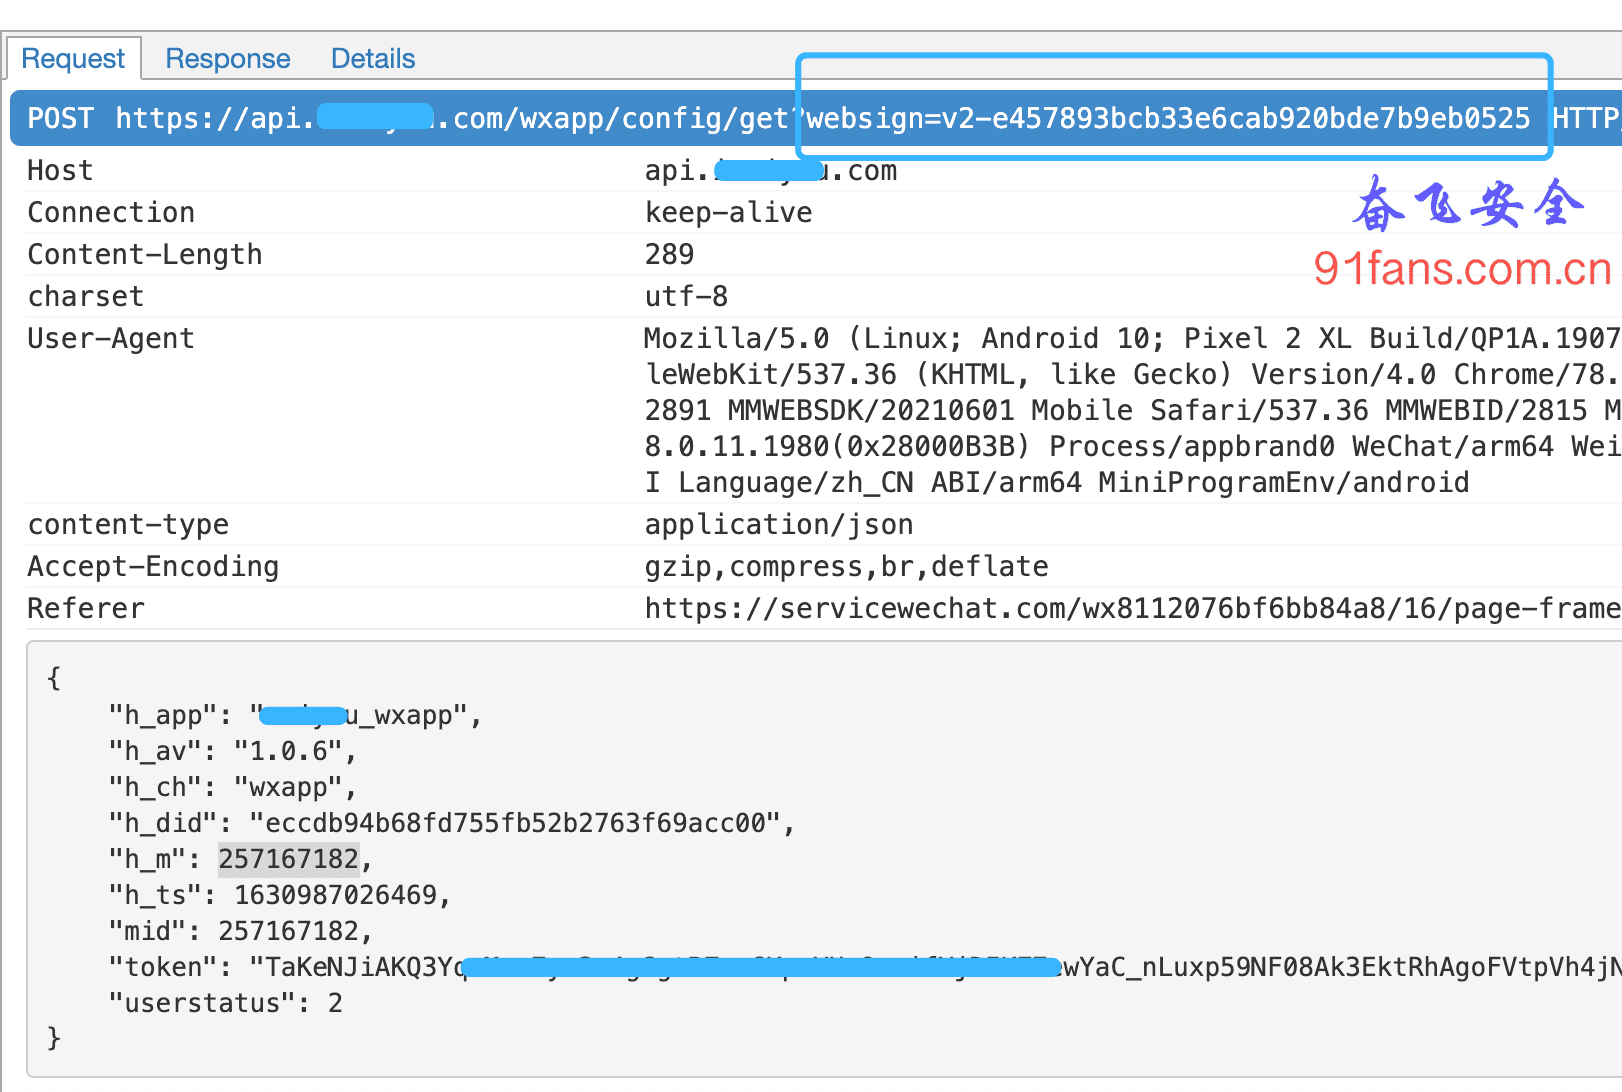Click the Mozilla/5.0 user agent value

[x=1132, y=411]
